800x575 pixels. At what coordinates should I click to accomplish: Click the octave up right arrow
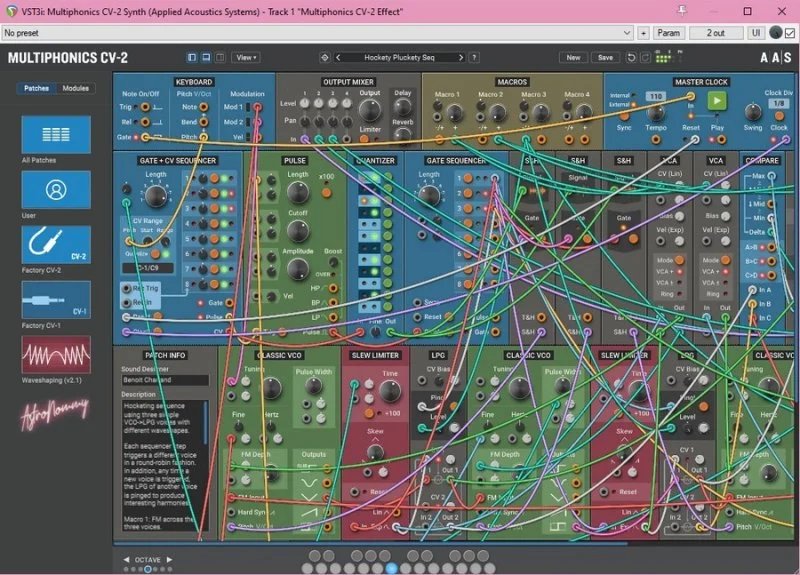(x=169, y=560)
